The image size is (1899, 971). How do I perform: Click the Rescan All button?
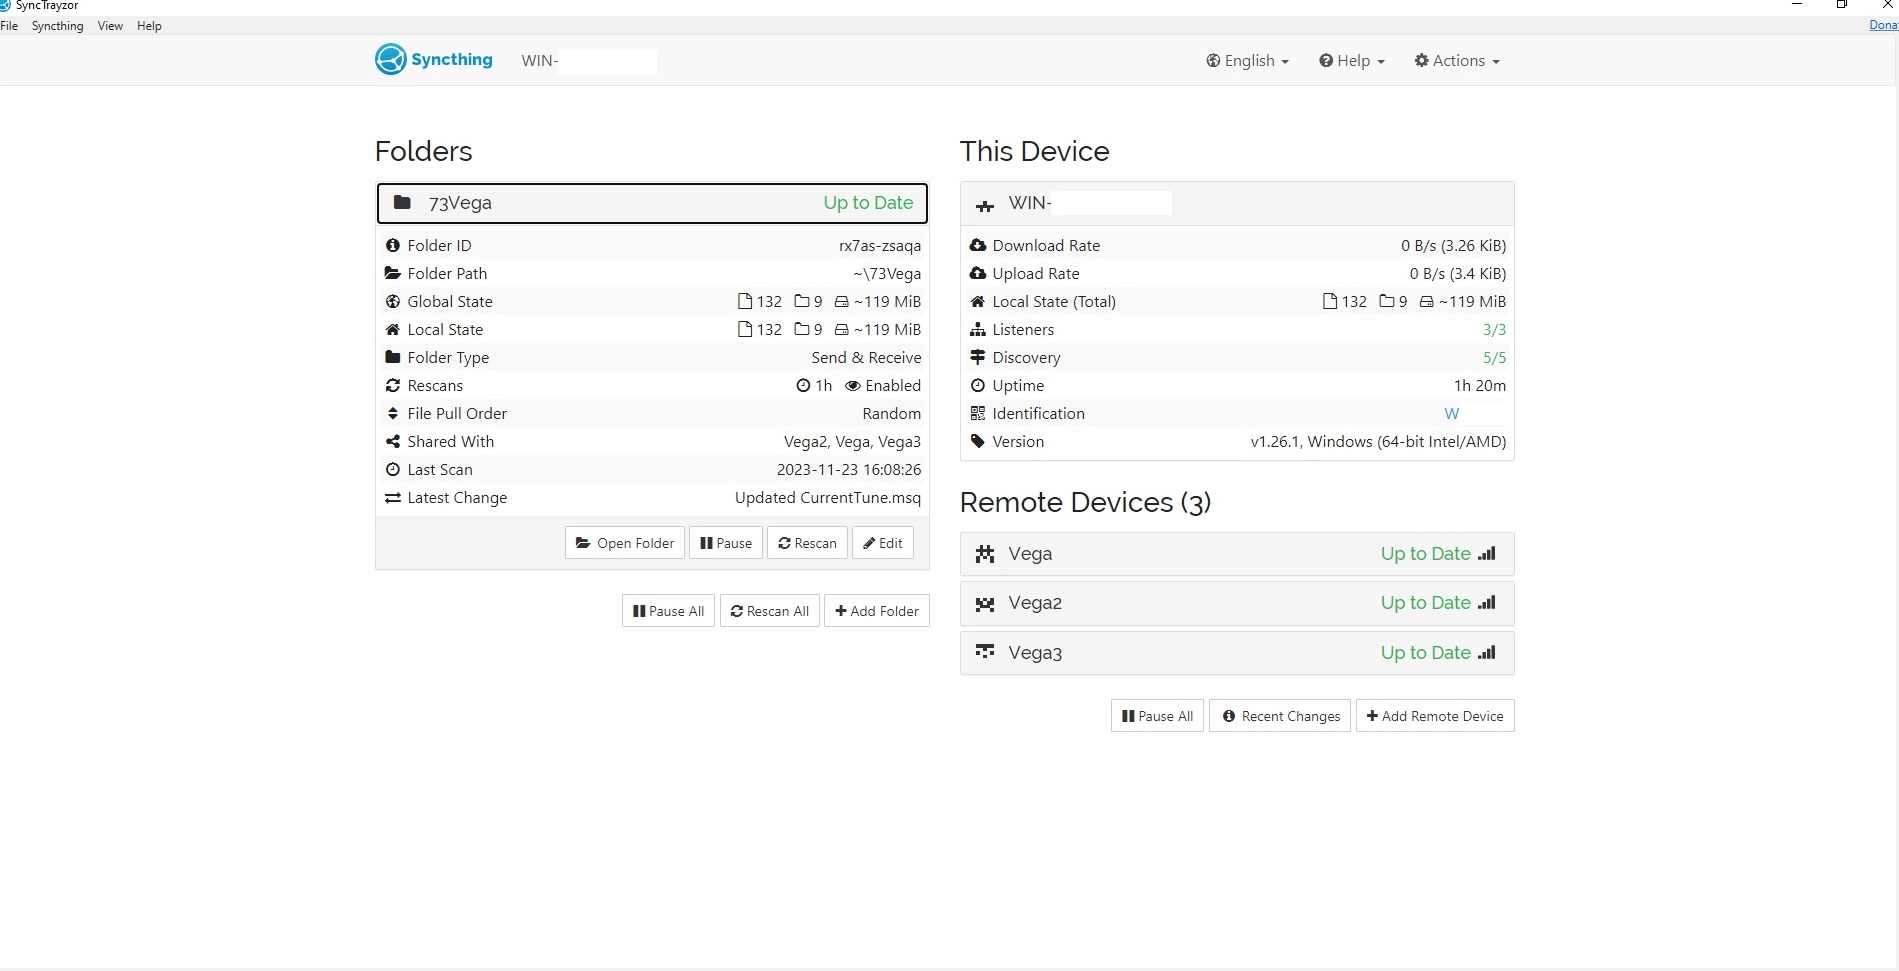pyautogui.click(x=770, y=611)
